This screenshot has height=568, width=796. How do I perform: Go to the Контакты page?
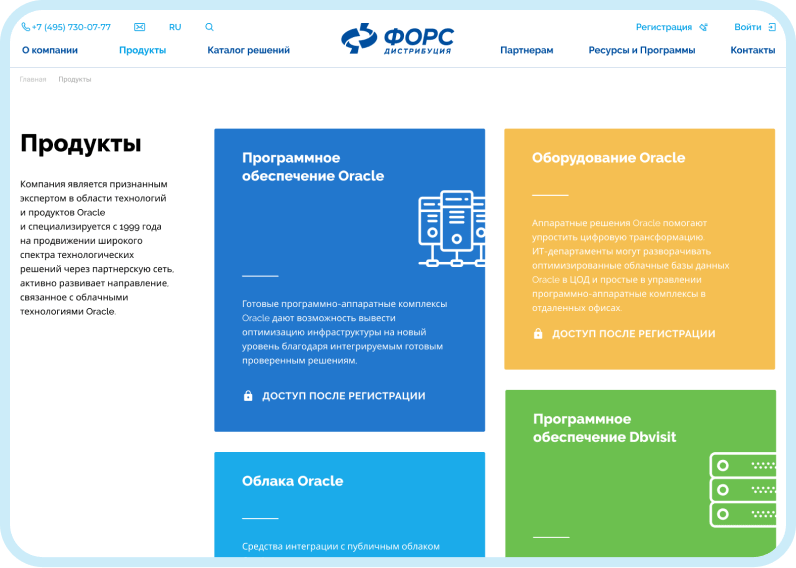click(x=752, y=50)
